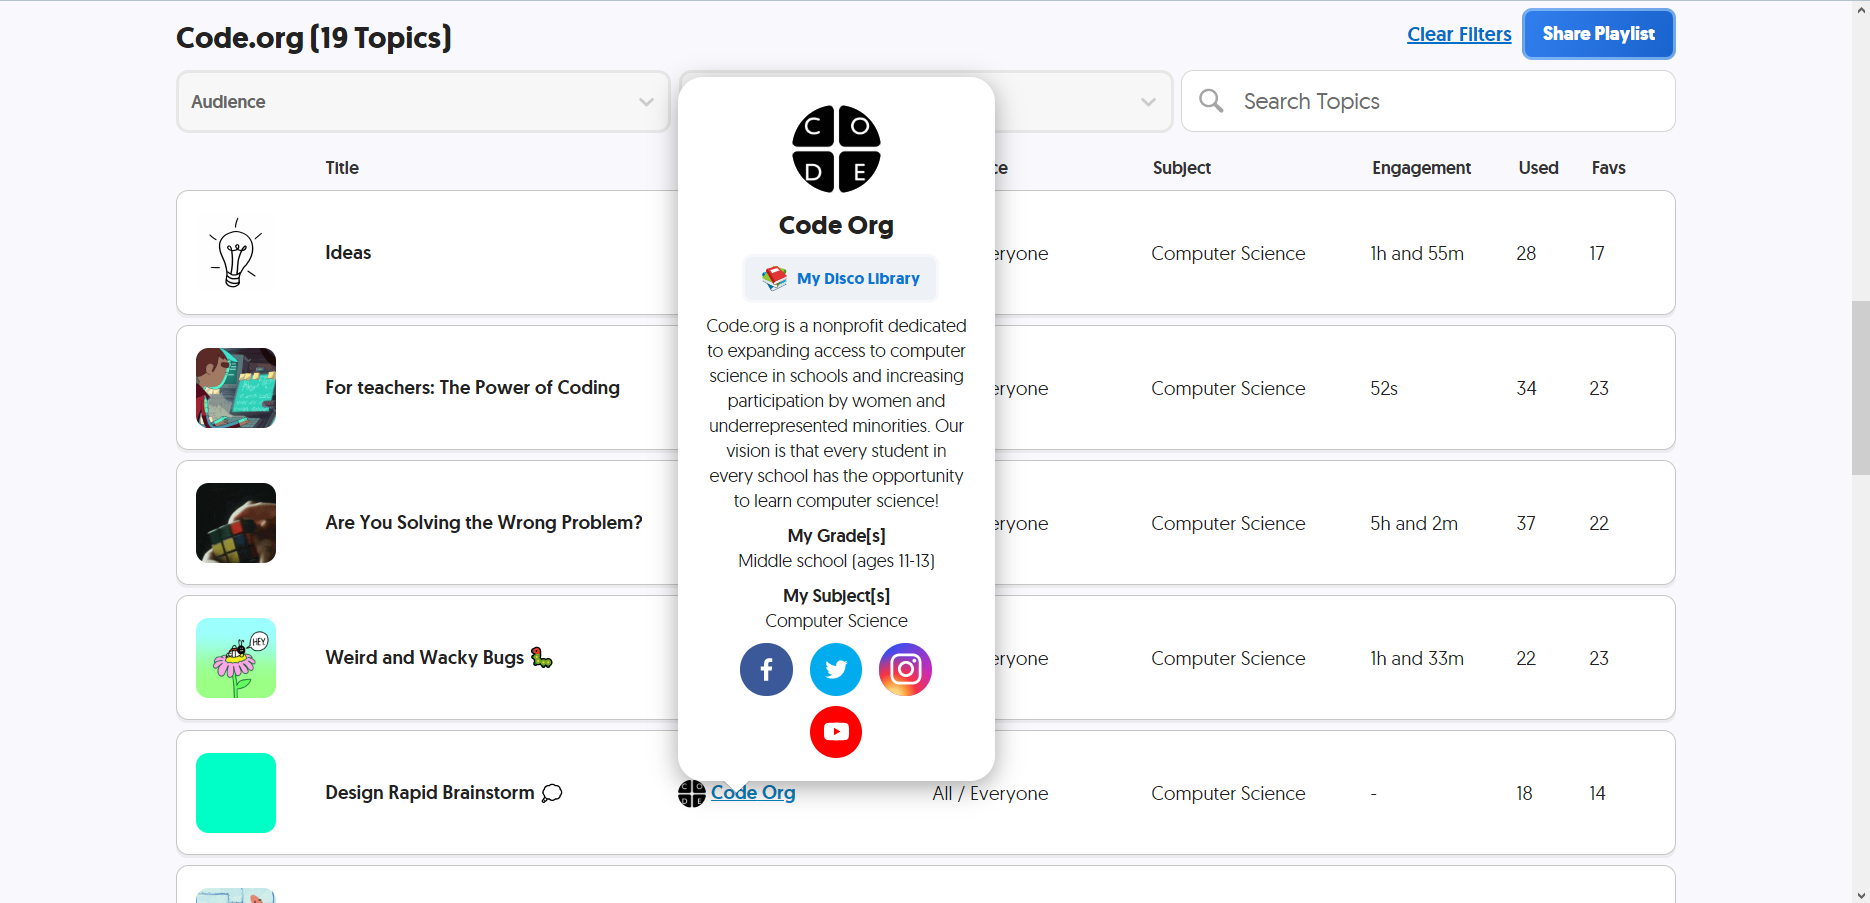
Task: Open the Rubik's cube thumbnail
Action: coord(236,523)
